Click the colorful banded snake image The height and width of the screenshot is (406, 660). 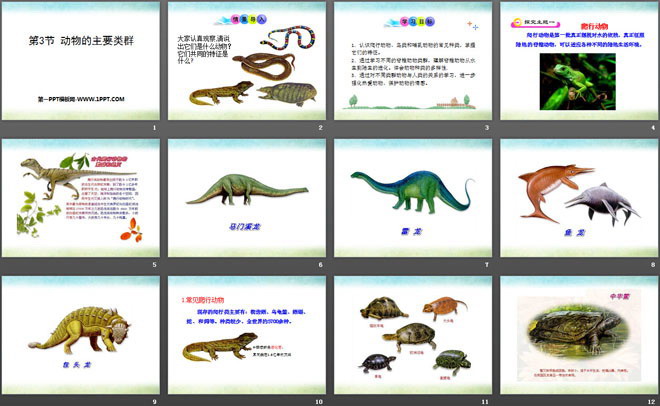[x=288, y=37]
